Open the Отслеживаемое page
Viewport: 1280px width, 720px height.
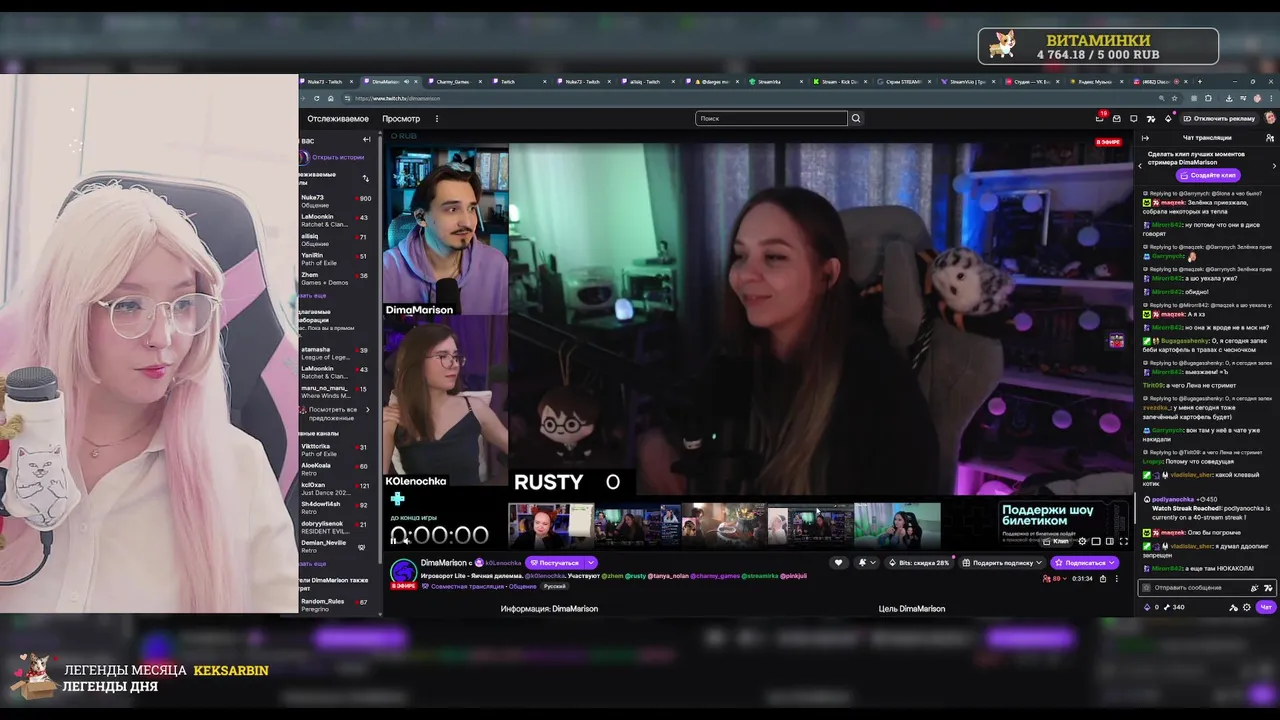338,118
